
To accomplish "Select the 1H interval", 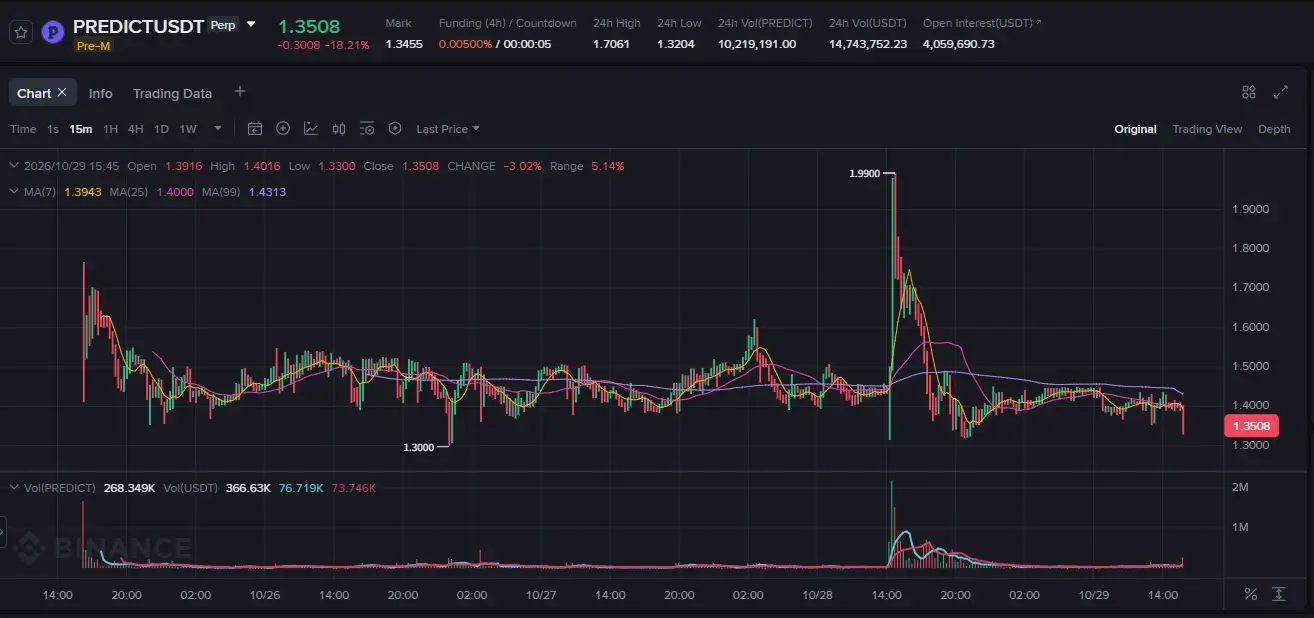I will [110, 129].
